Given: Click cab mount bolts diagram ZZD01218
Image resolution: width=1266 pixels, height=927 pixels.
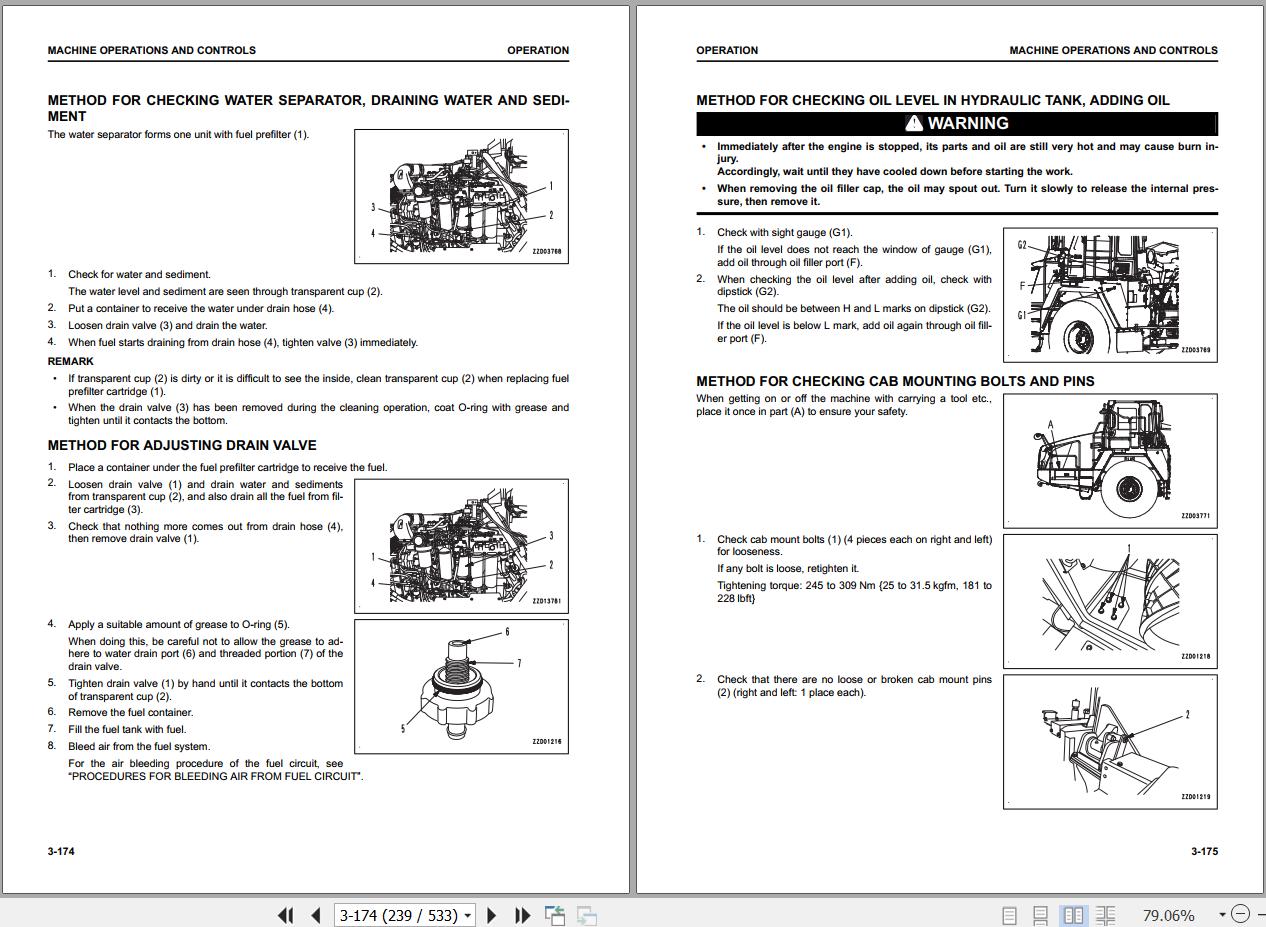Looking at the screenshot, I should pyautogui.click(x=1110, y=601).
